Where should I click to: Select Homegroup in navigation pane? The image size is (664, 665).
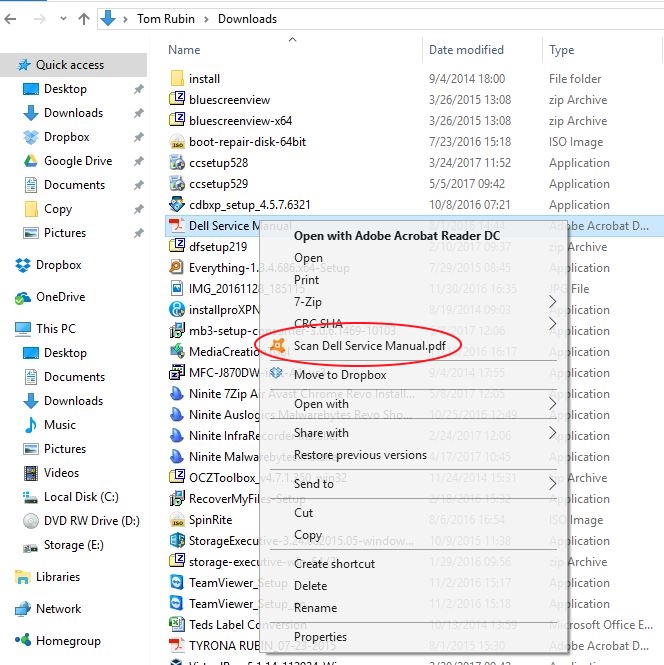tap(68, 640)
